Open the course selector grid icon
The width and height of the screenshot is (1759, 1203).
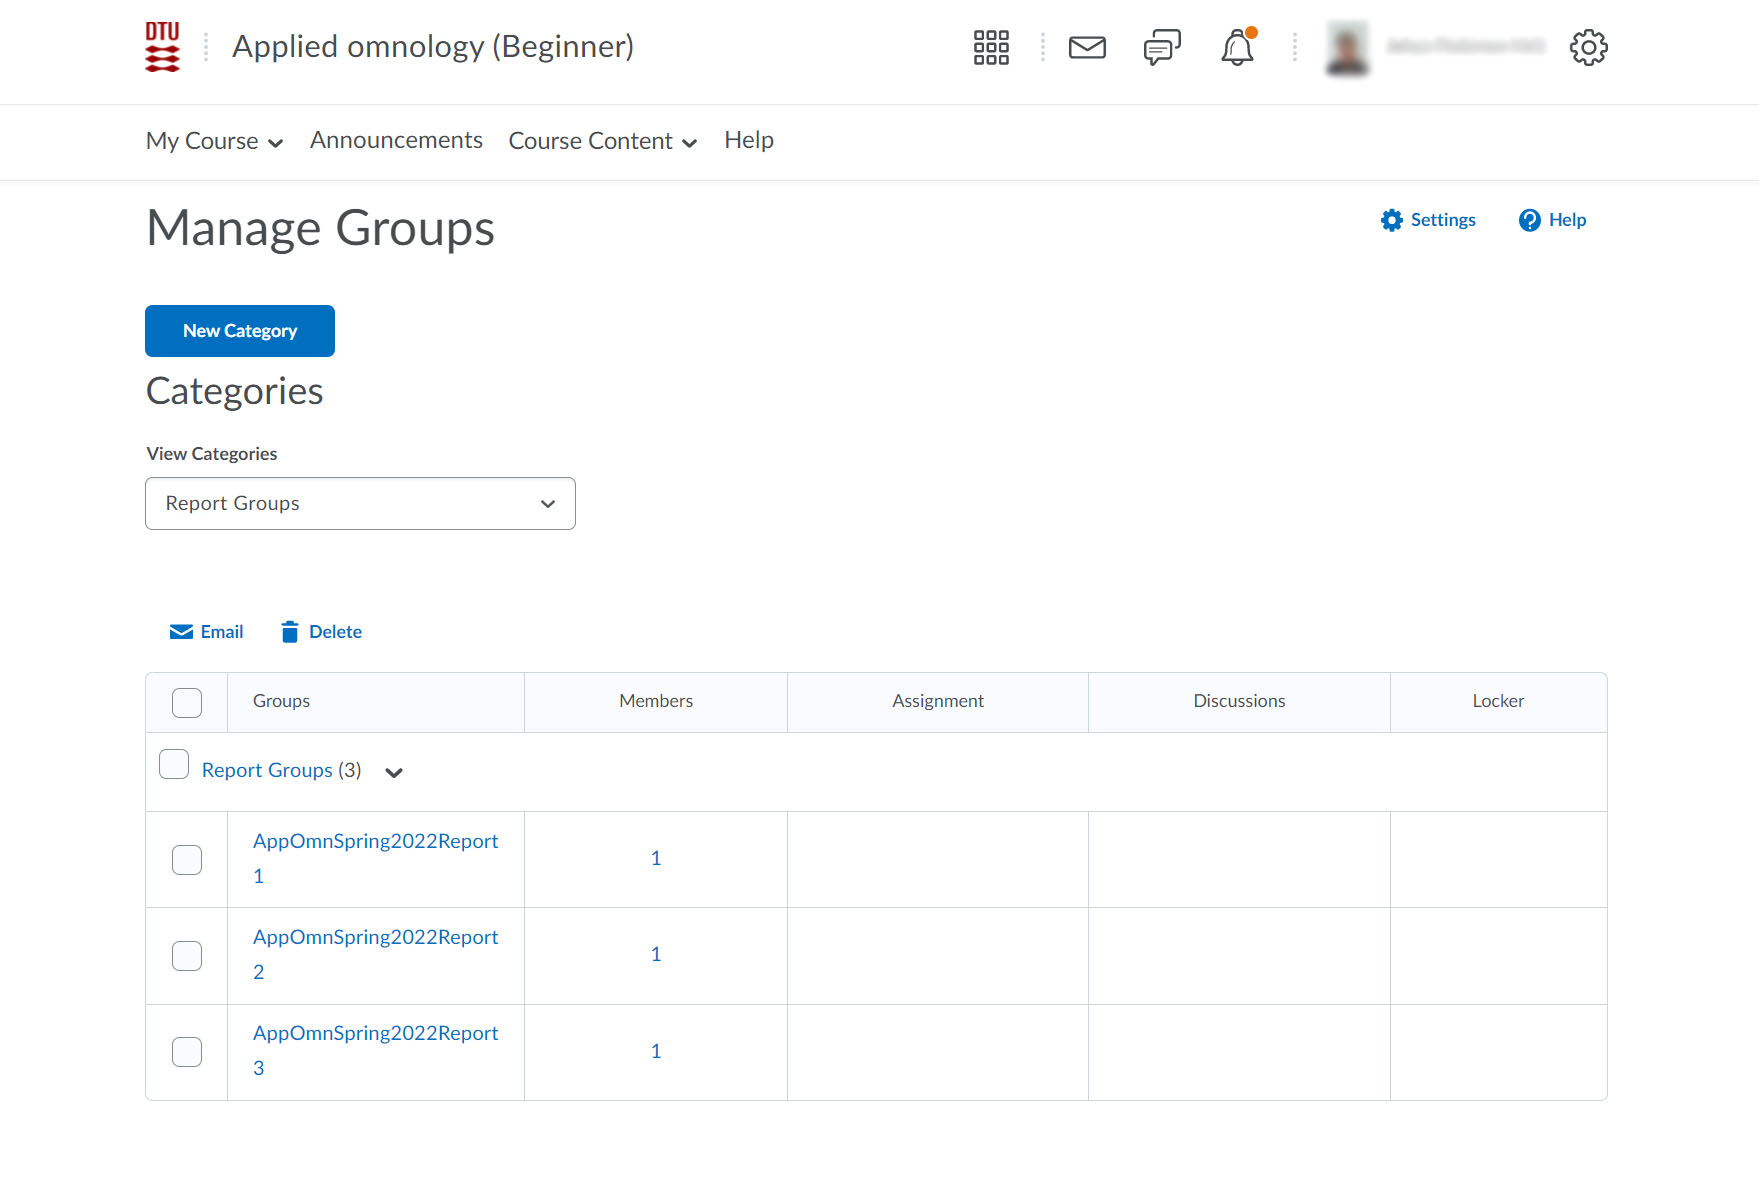[x=991, y=47]
